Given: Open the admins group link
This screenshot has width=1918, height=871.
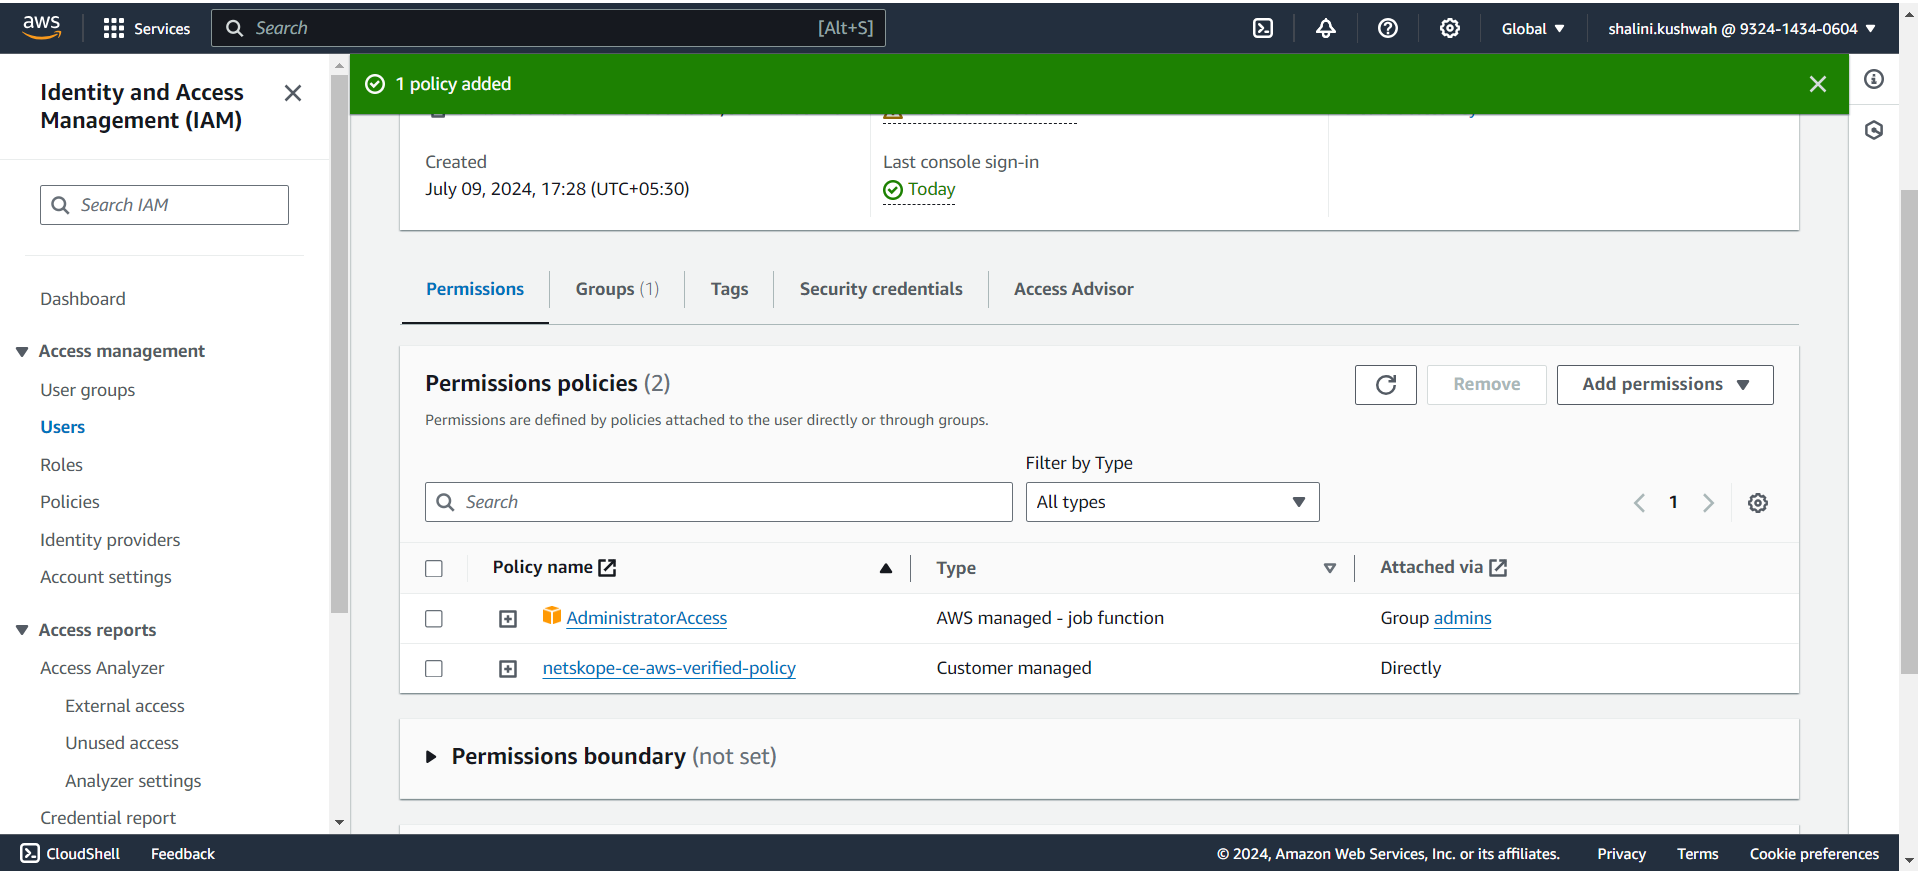Looking at the screenshot, I should [x=1462, y=618].
